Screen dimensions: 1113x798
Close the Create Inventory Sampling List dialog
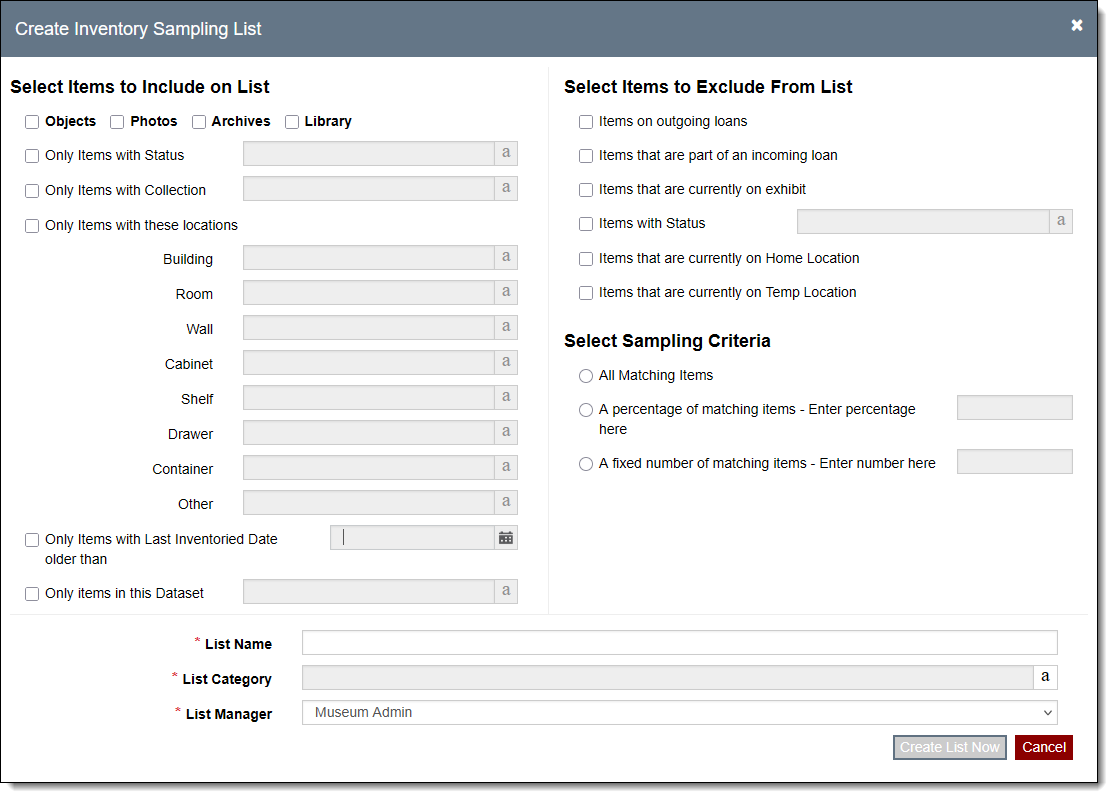(1077, 26)
